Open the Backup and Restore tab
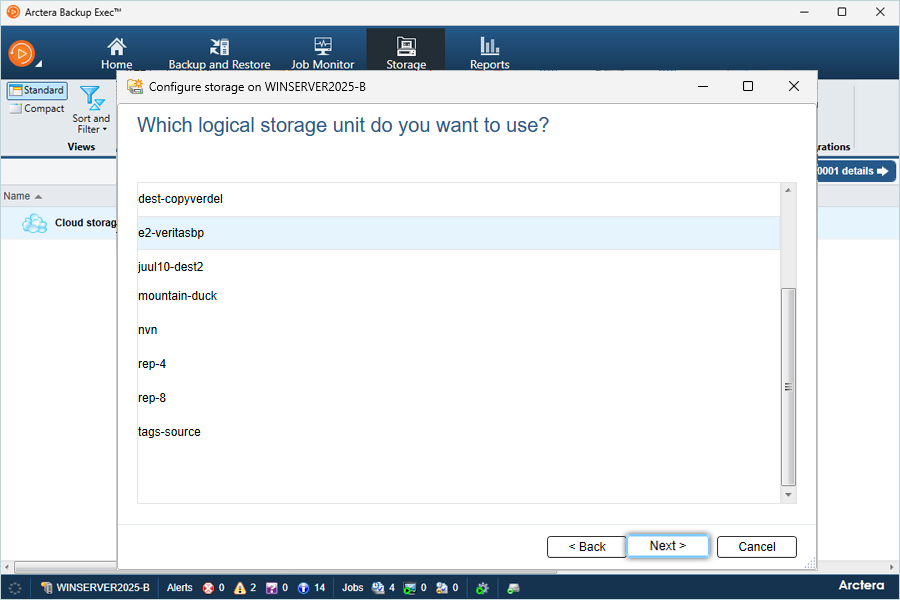Viewport: 900px width, 600px height. click(x=219, y=53)
